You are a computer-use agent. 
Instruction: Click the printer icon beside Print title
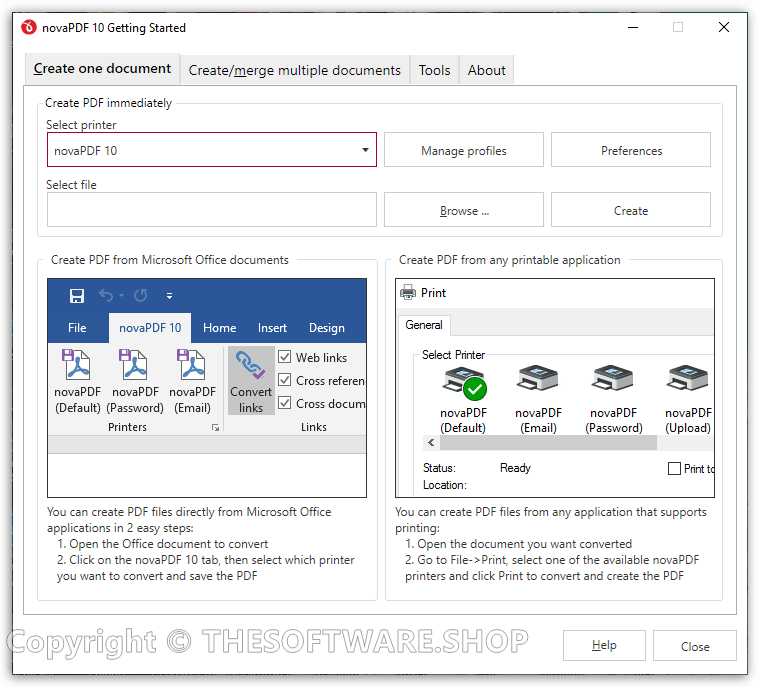pos(408,292)
